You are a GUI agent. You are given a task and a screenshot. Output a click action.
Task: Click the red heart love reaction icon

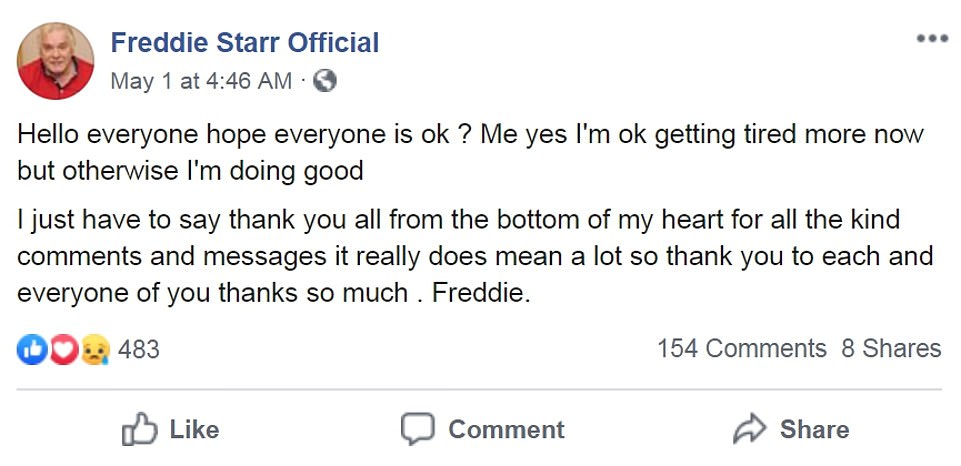(x=62, y=349)
